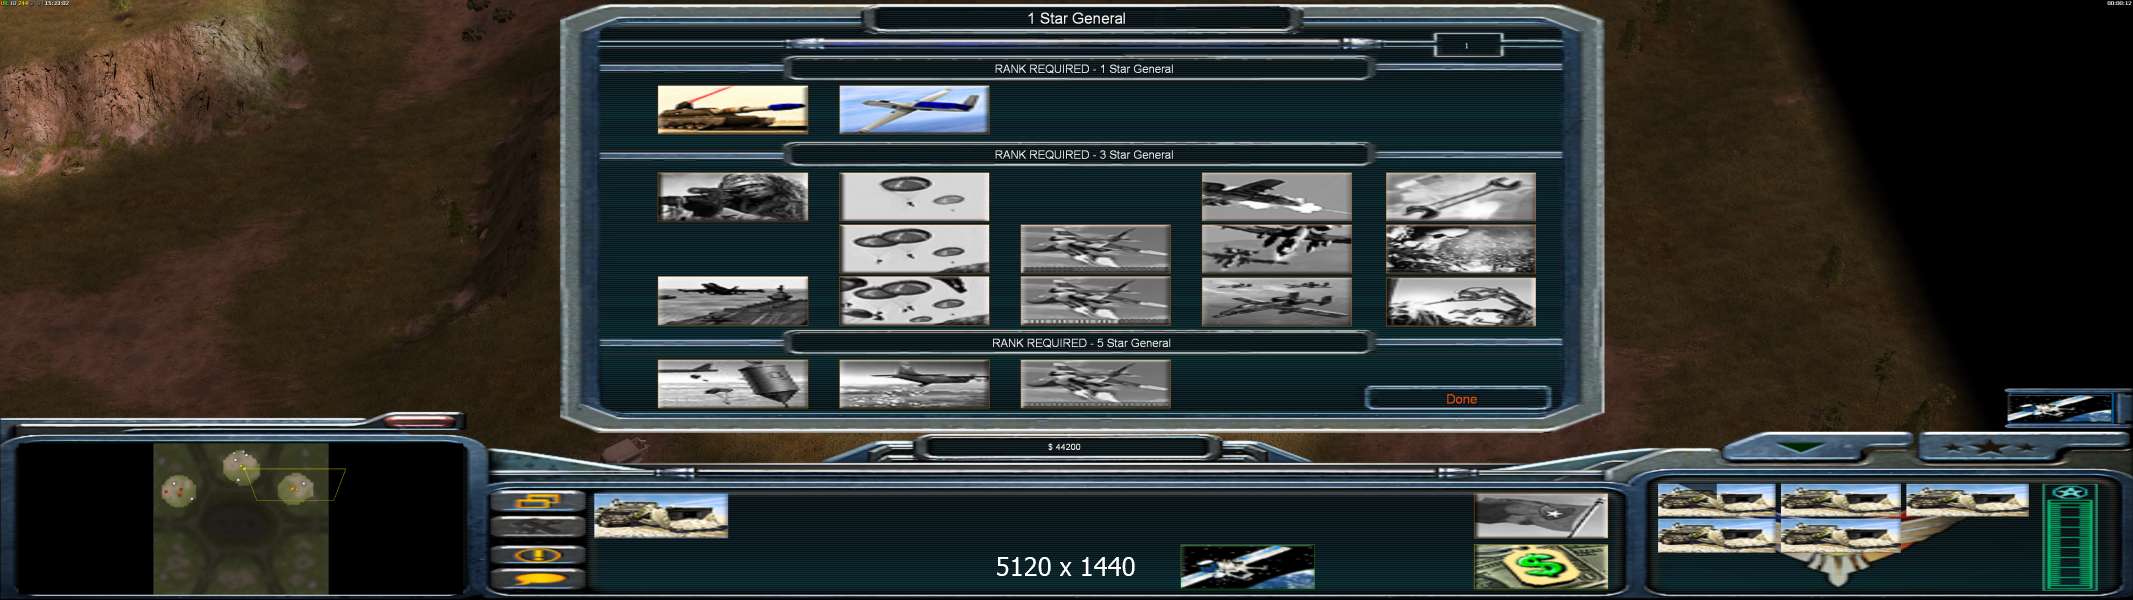The image size is (2133, 600).
Task: Place a beacon with the exclamation button
Action: coord(538,554)
